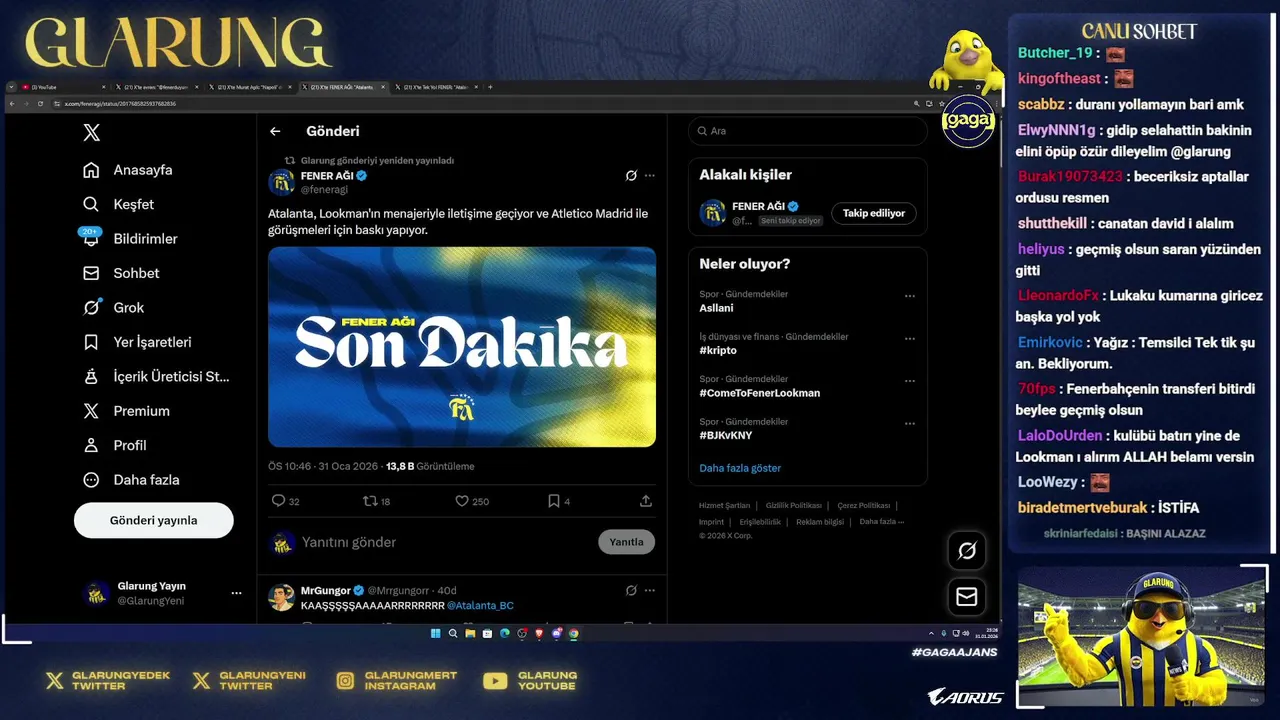This screenshot has height=720, width=1280.
Task: Open more options for #BJKvKNY trend
Action: click(x=910, y=424)
